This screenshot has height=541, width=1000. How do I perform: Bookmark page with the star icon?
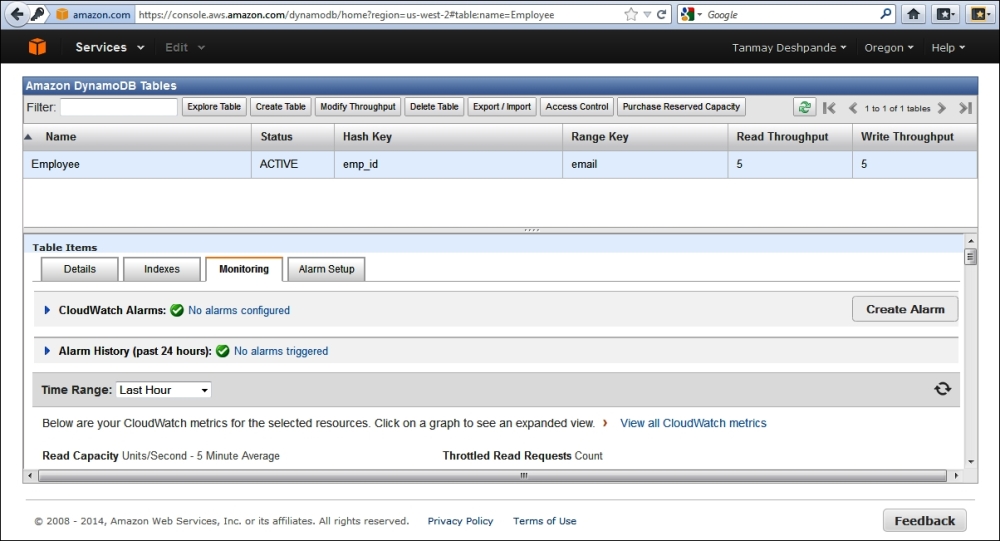point(631,14)
